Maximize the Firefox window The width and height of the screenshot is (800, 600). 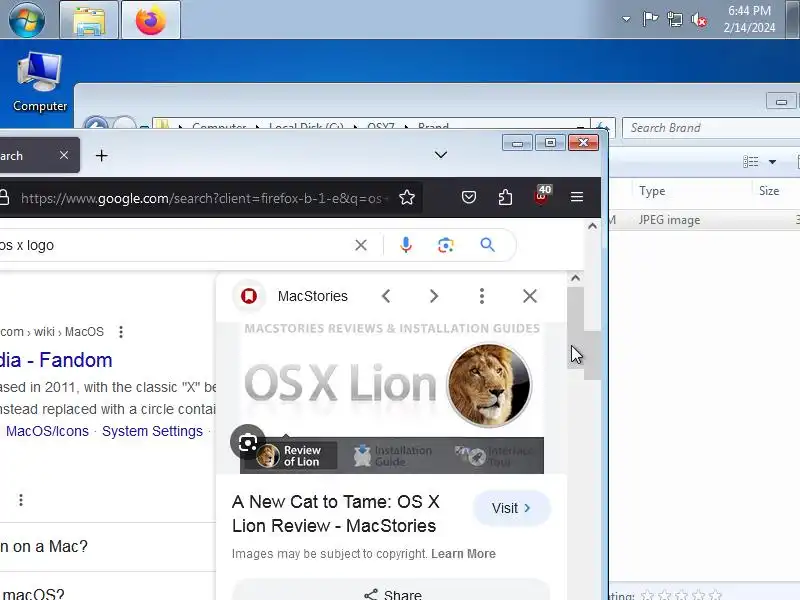coord(550,143)
